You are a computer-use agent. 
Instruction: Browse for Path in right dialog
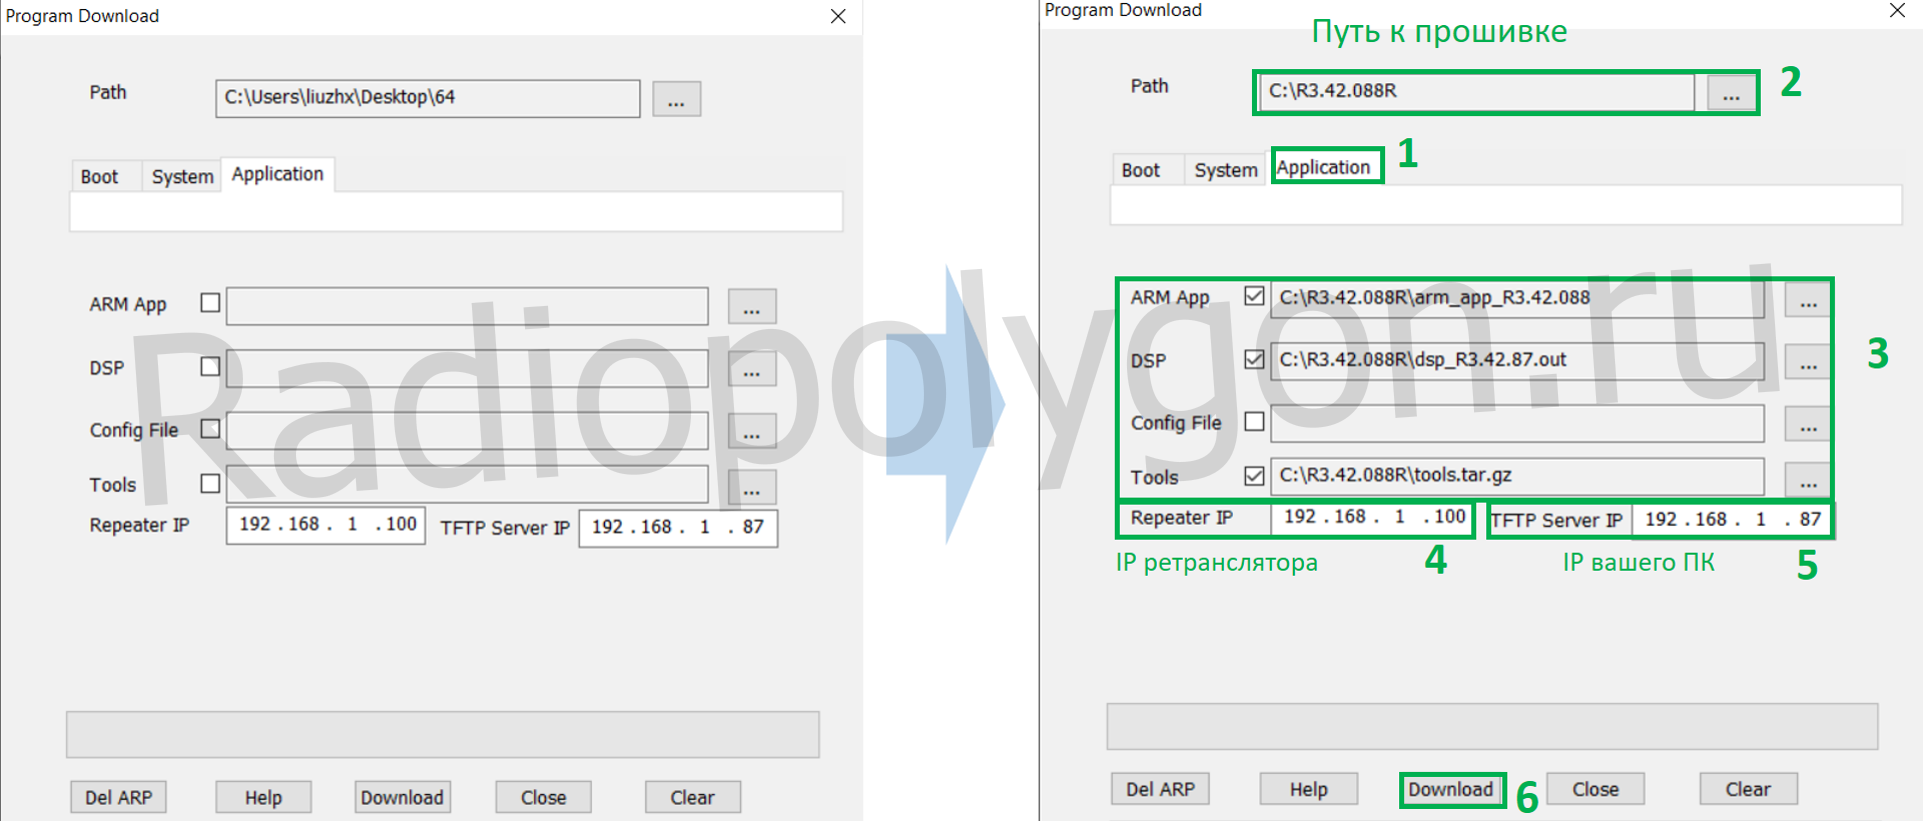1731,94
